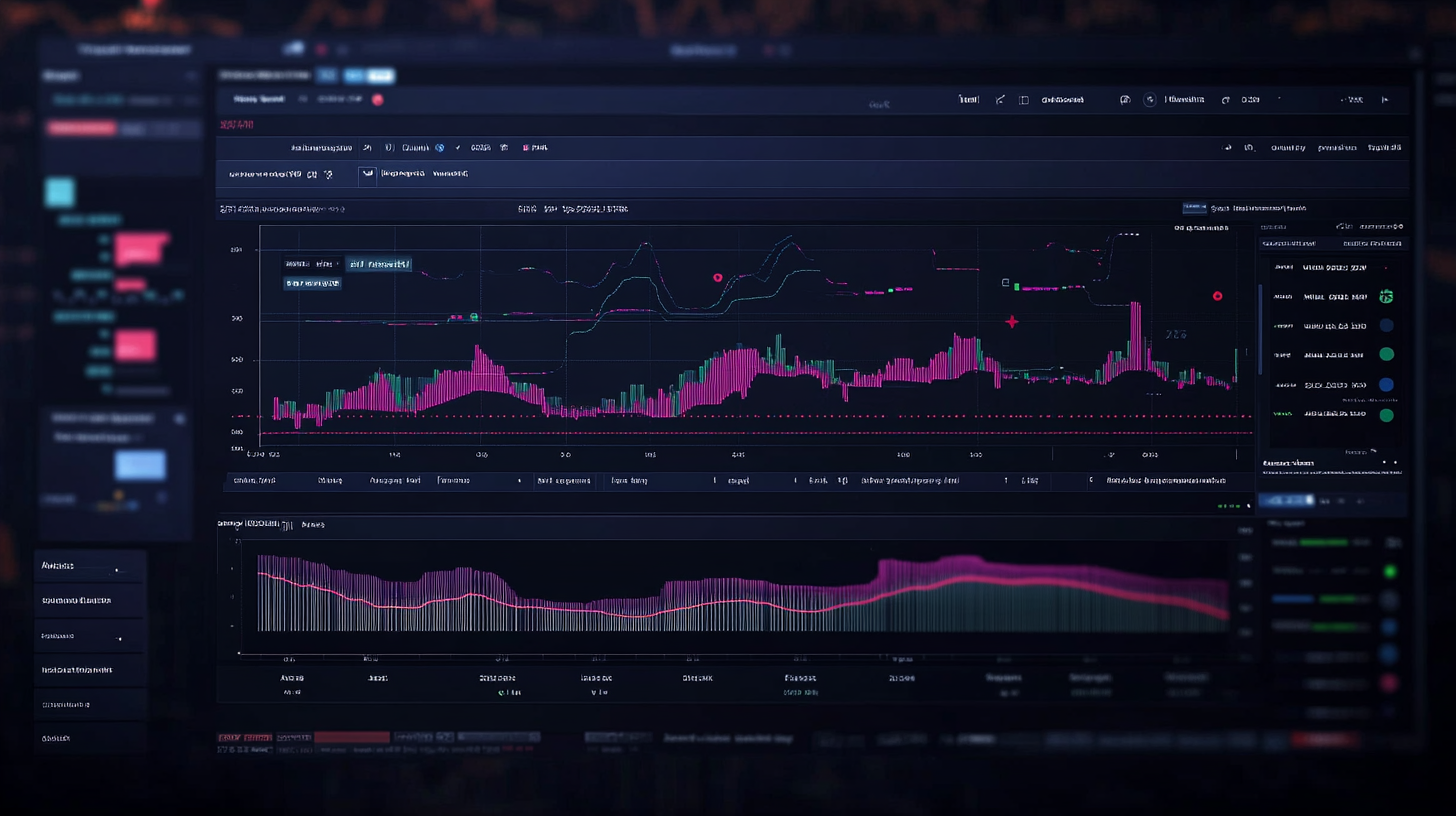Expand the chart style dropdown with the down chevron
Image resolution: width=1456 pixels, height=816 pixels.
click(457, 147)
